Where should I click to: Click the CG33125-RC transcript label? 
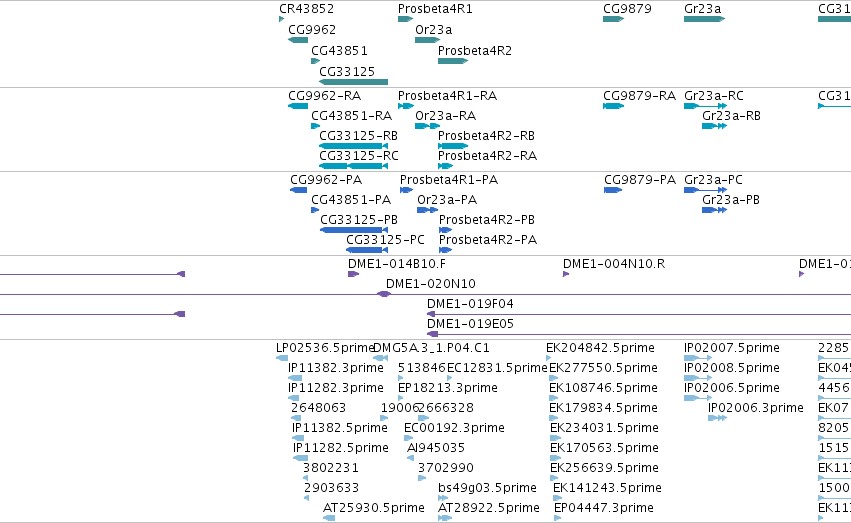pyautogui.click(x=359, y=156)
